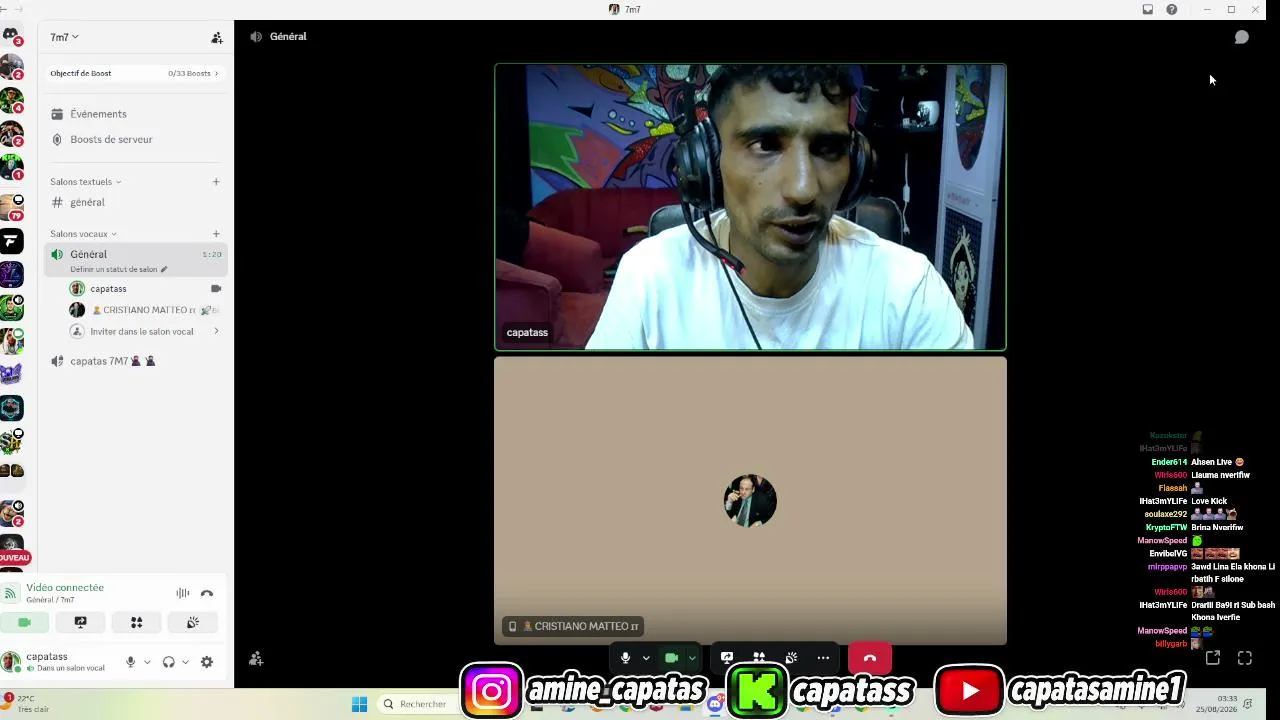This screenshot has height=720, width=1280.
Task: Open user settings gear
Action: pos(207,662)
